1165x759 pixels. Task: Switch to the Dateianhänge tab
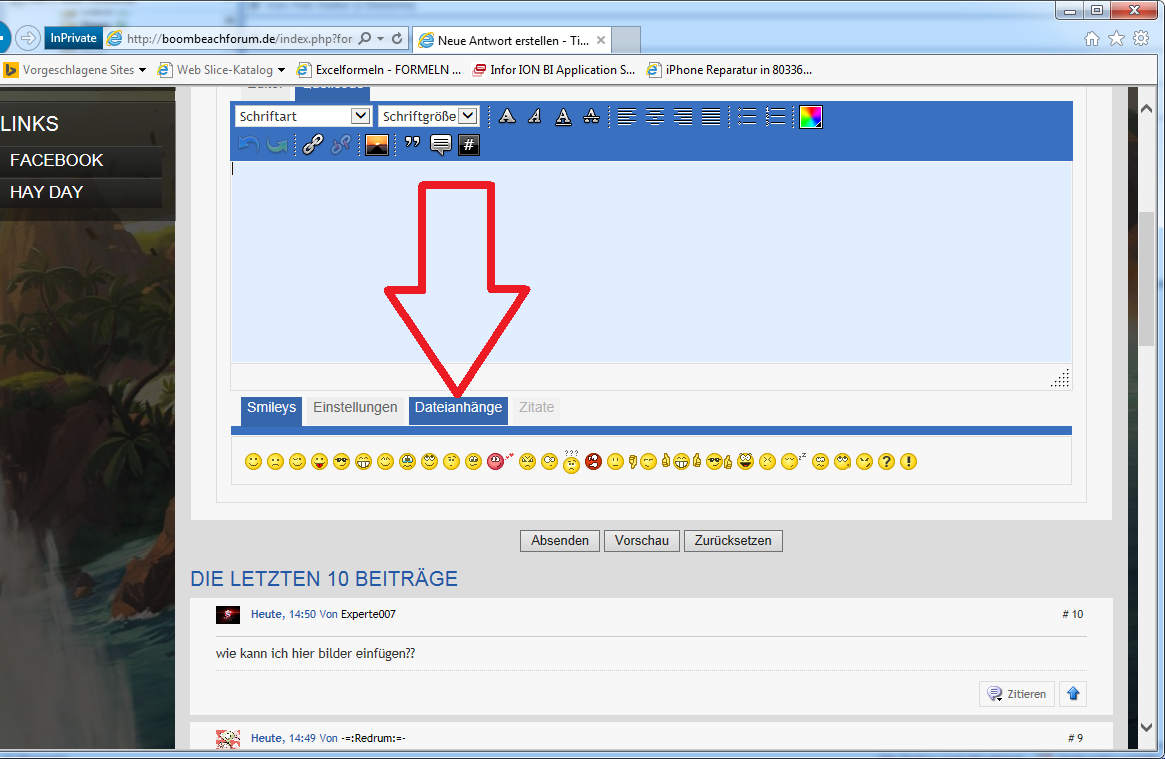coord(458,408)
